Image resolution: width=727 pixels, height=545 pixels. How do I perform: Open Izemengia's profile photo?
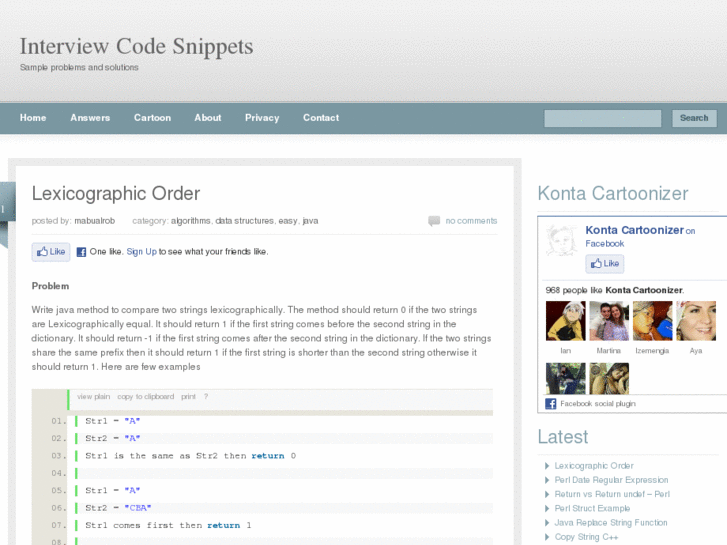[652, 321]
